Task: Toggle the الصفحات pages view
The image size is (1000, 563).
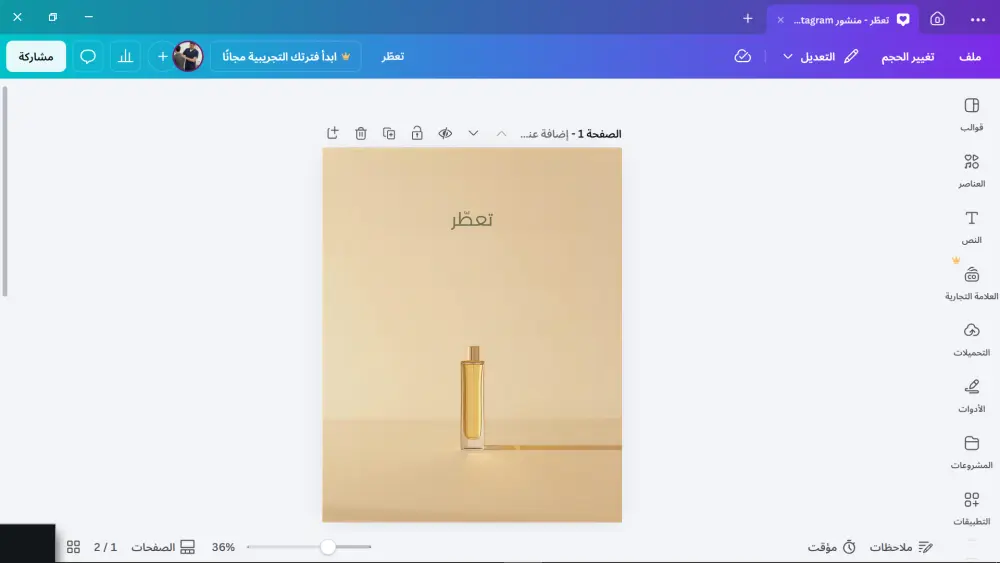Action: [x=163, y=547]
